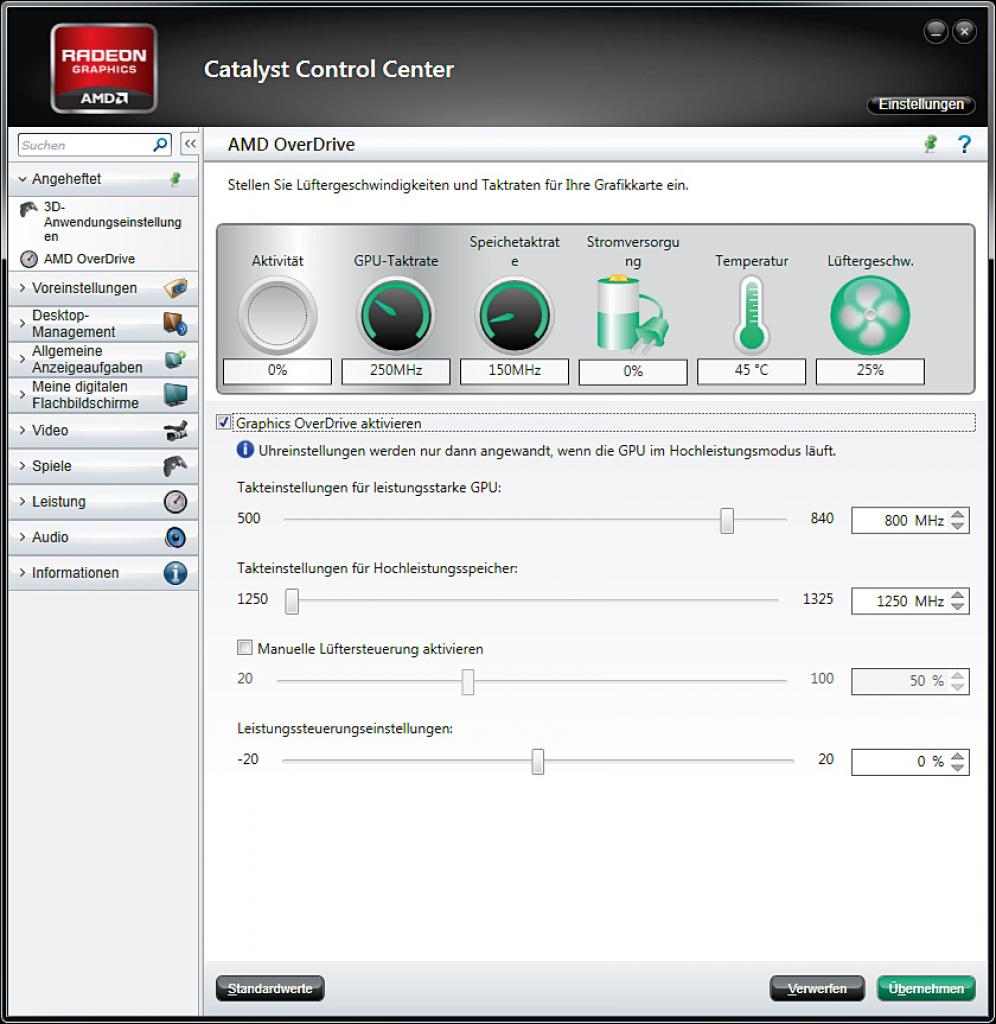The image size is (996, 1024).
Task: Click the memory clock slider handle
Action: coord(292,601)
